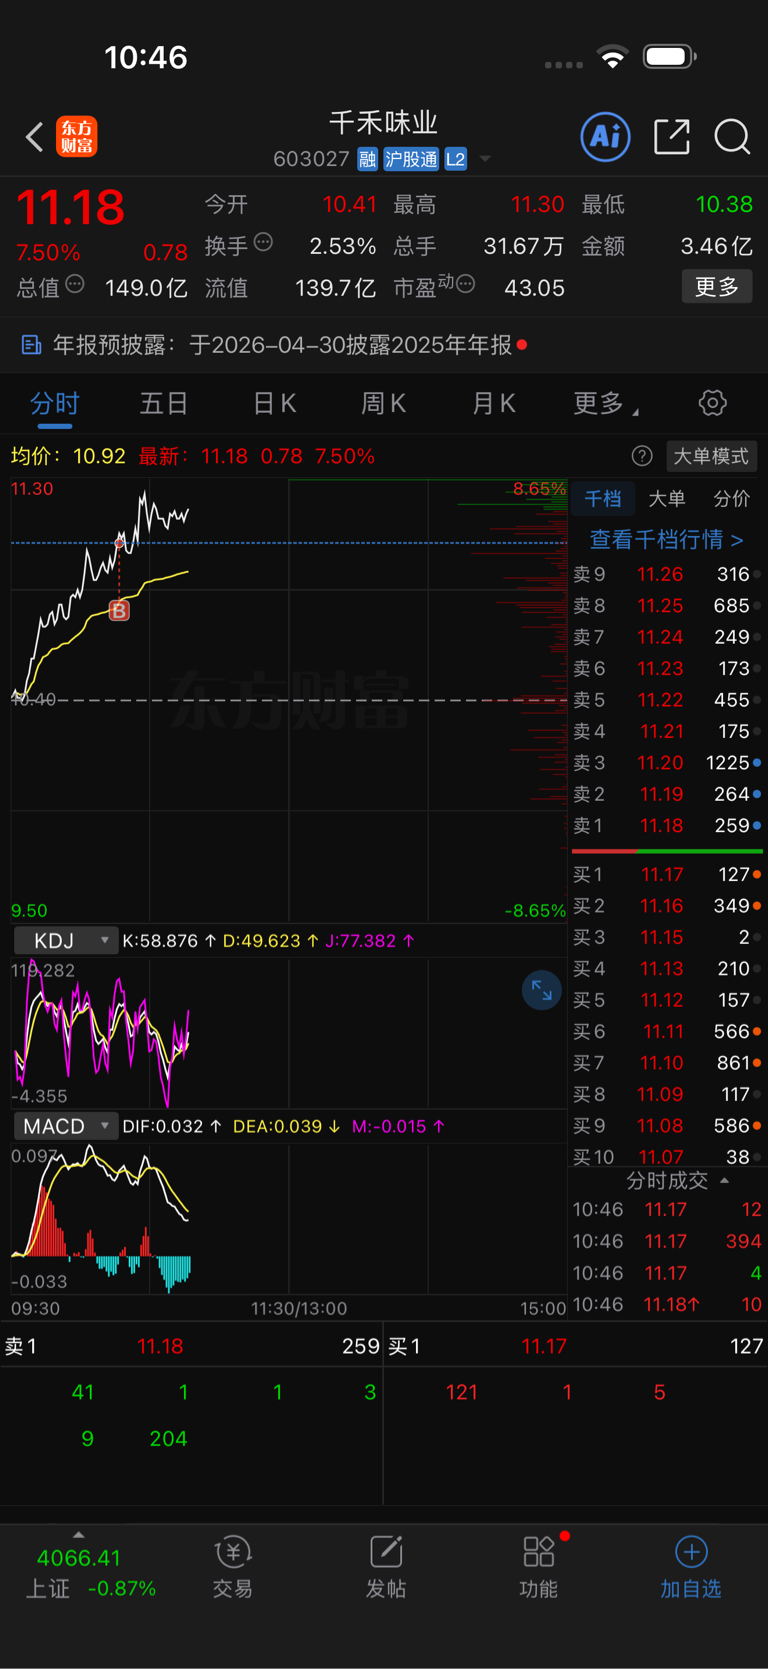Viewport: 768px width, 1669px height.
Task: Open 查看千档行情 link
Action: pos(667,540)
